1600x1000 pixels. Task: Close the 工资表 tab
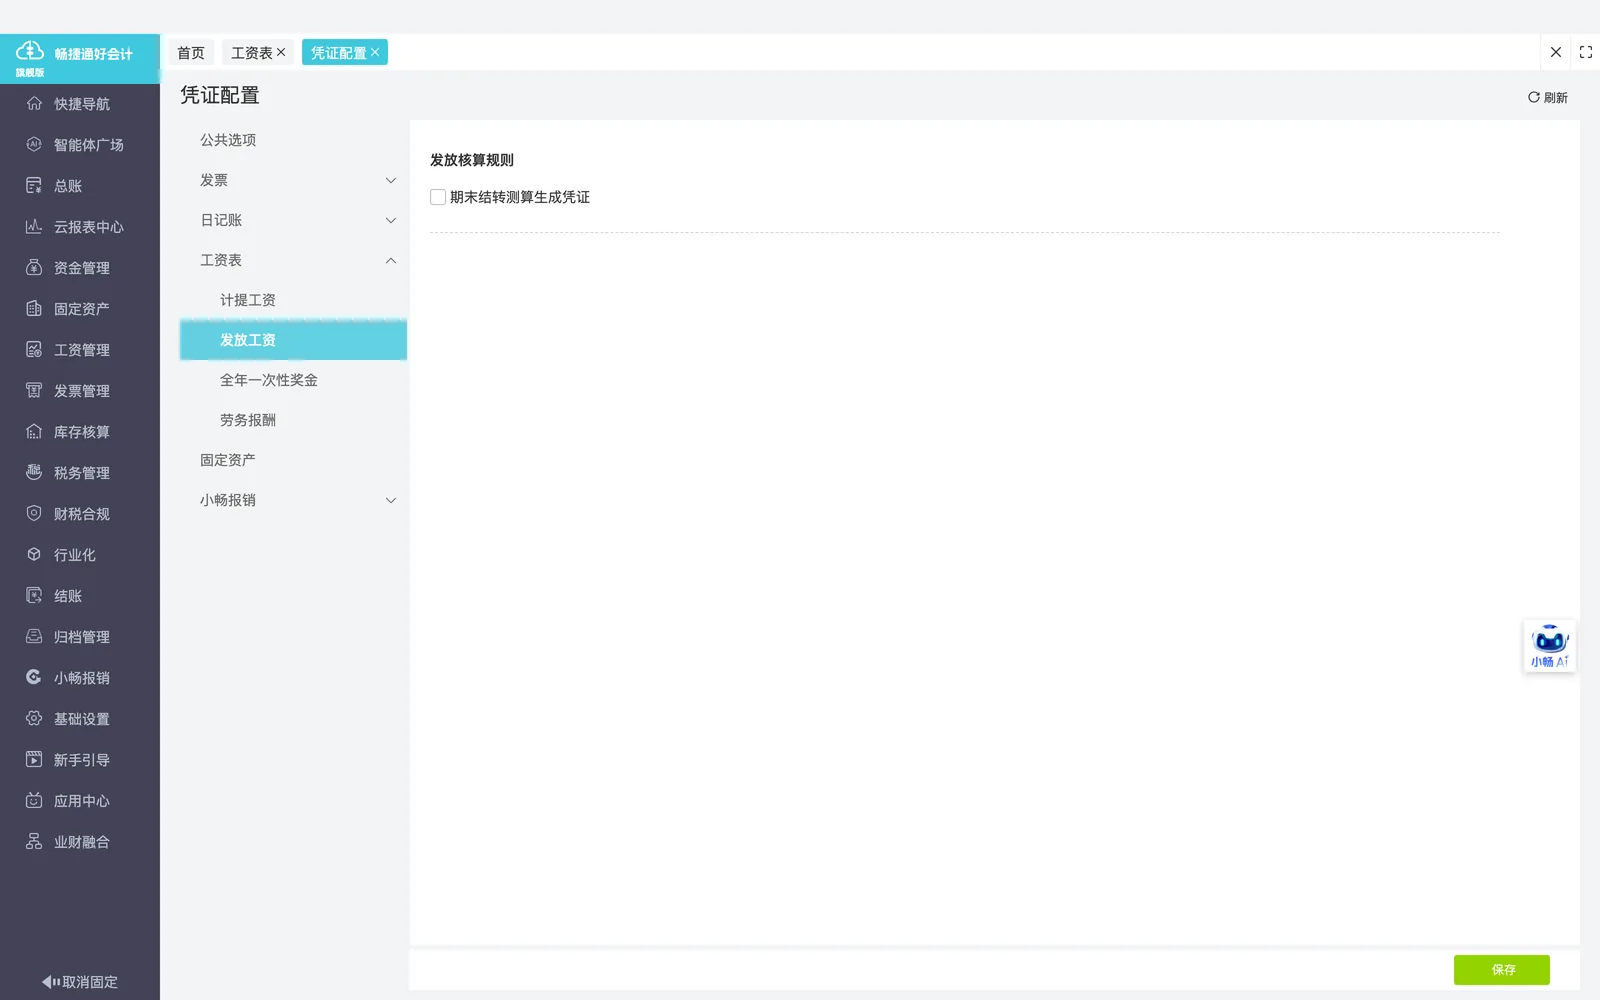[x=281, y=52]
